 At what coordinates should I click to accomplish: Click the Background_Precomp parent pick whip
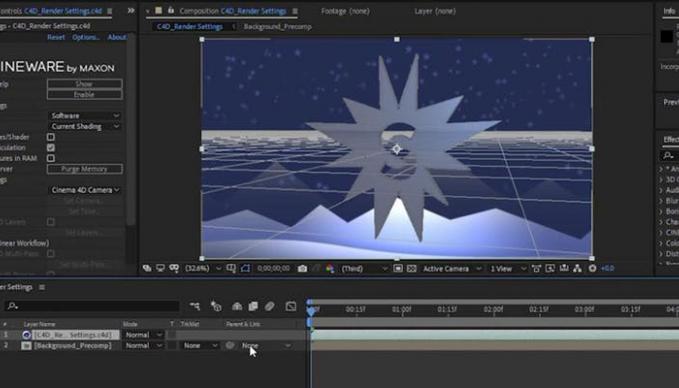(x=230, y=345)
